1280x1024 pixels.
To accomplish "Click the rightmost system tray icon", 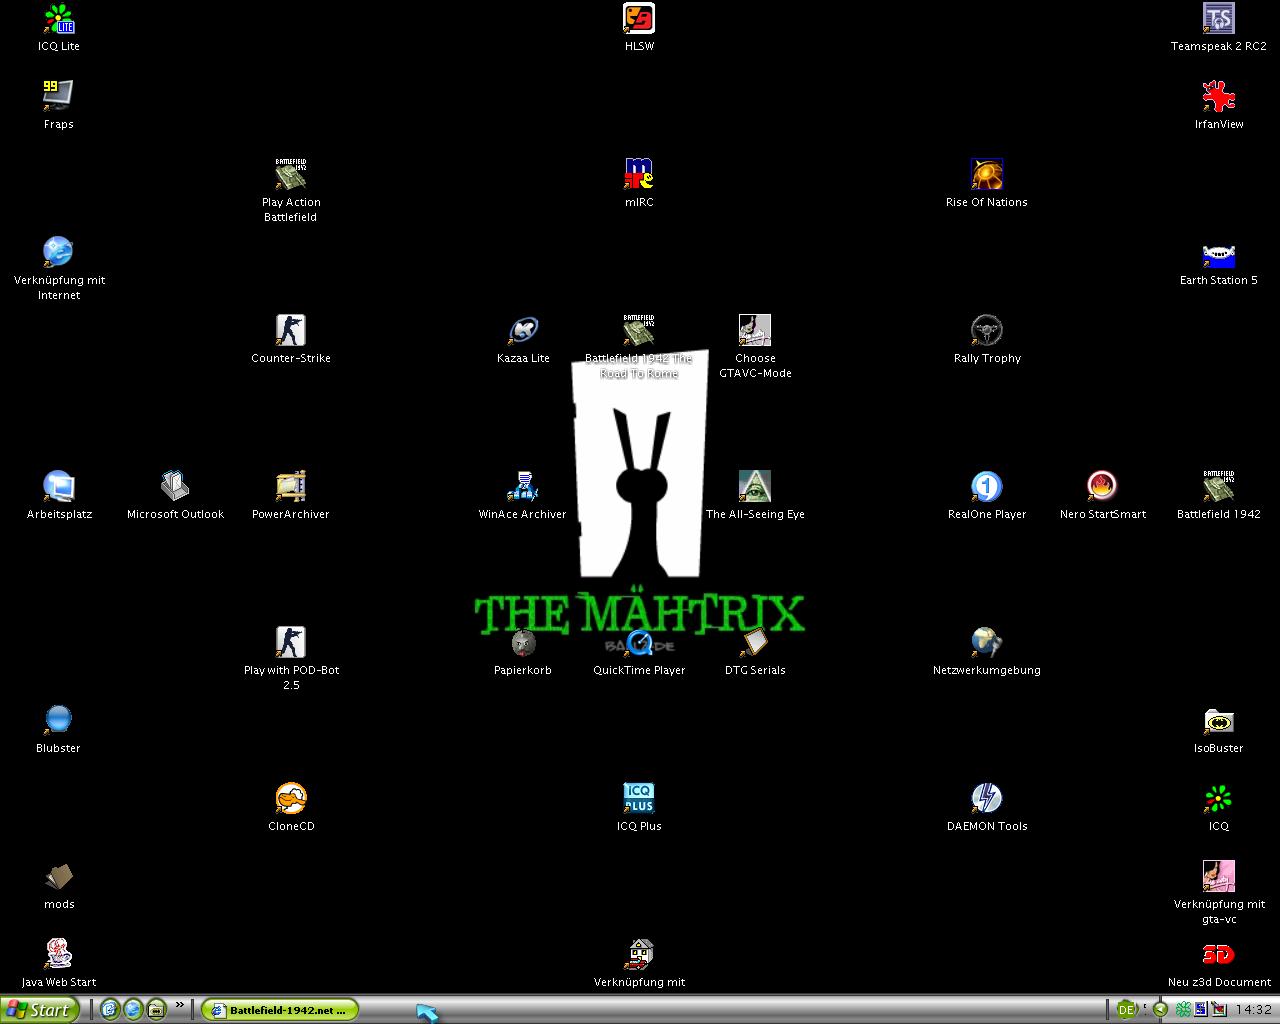I will pos(1217,1010).
